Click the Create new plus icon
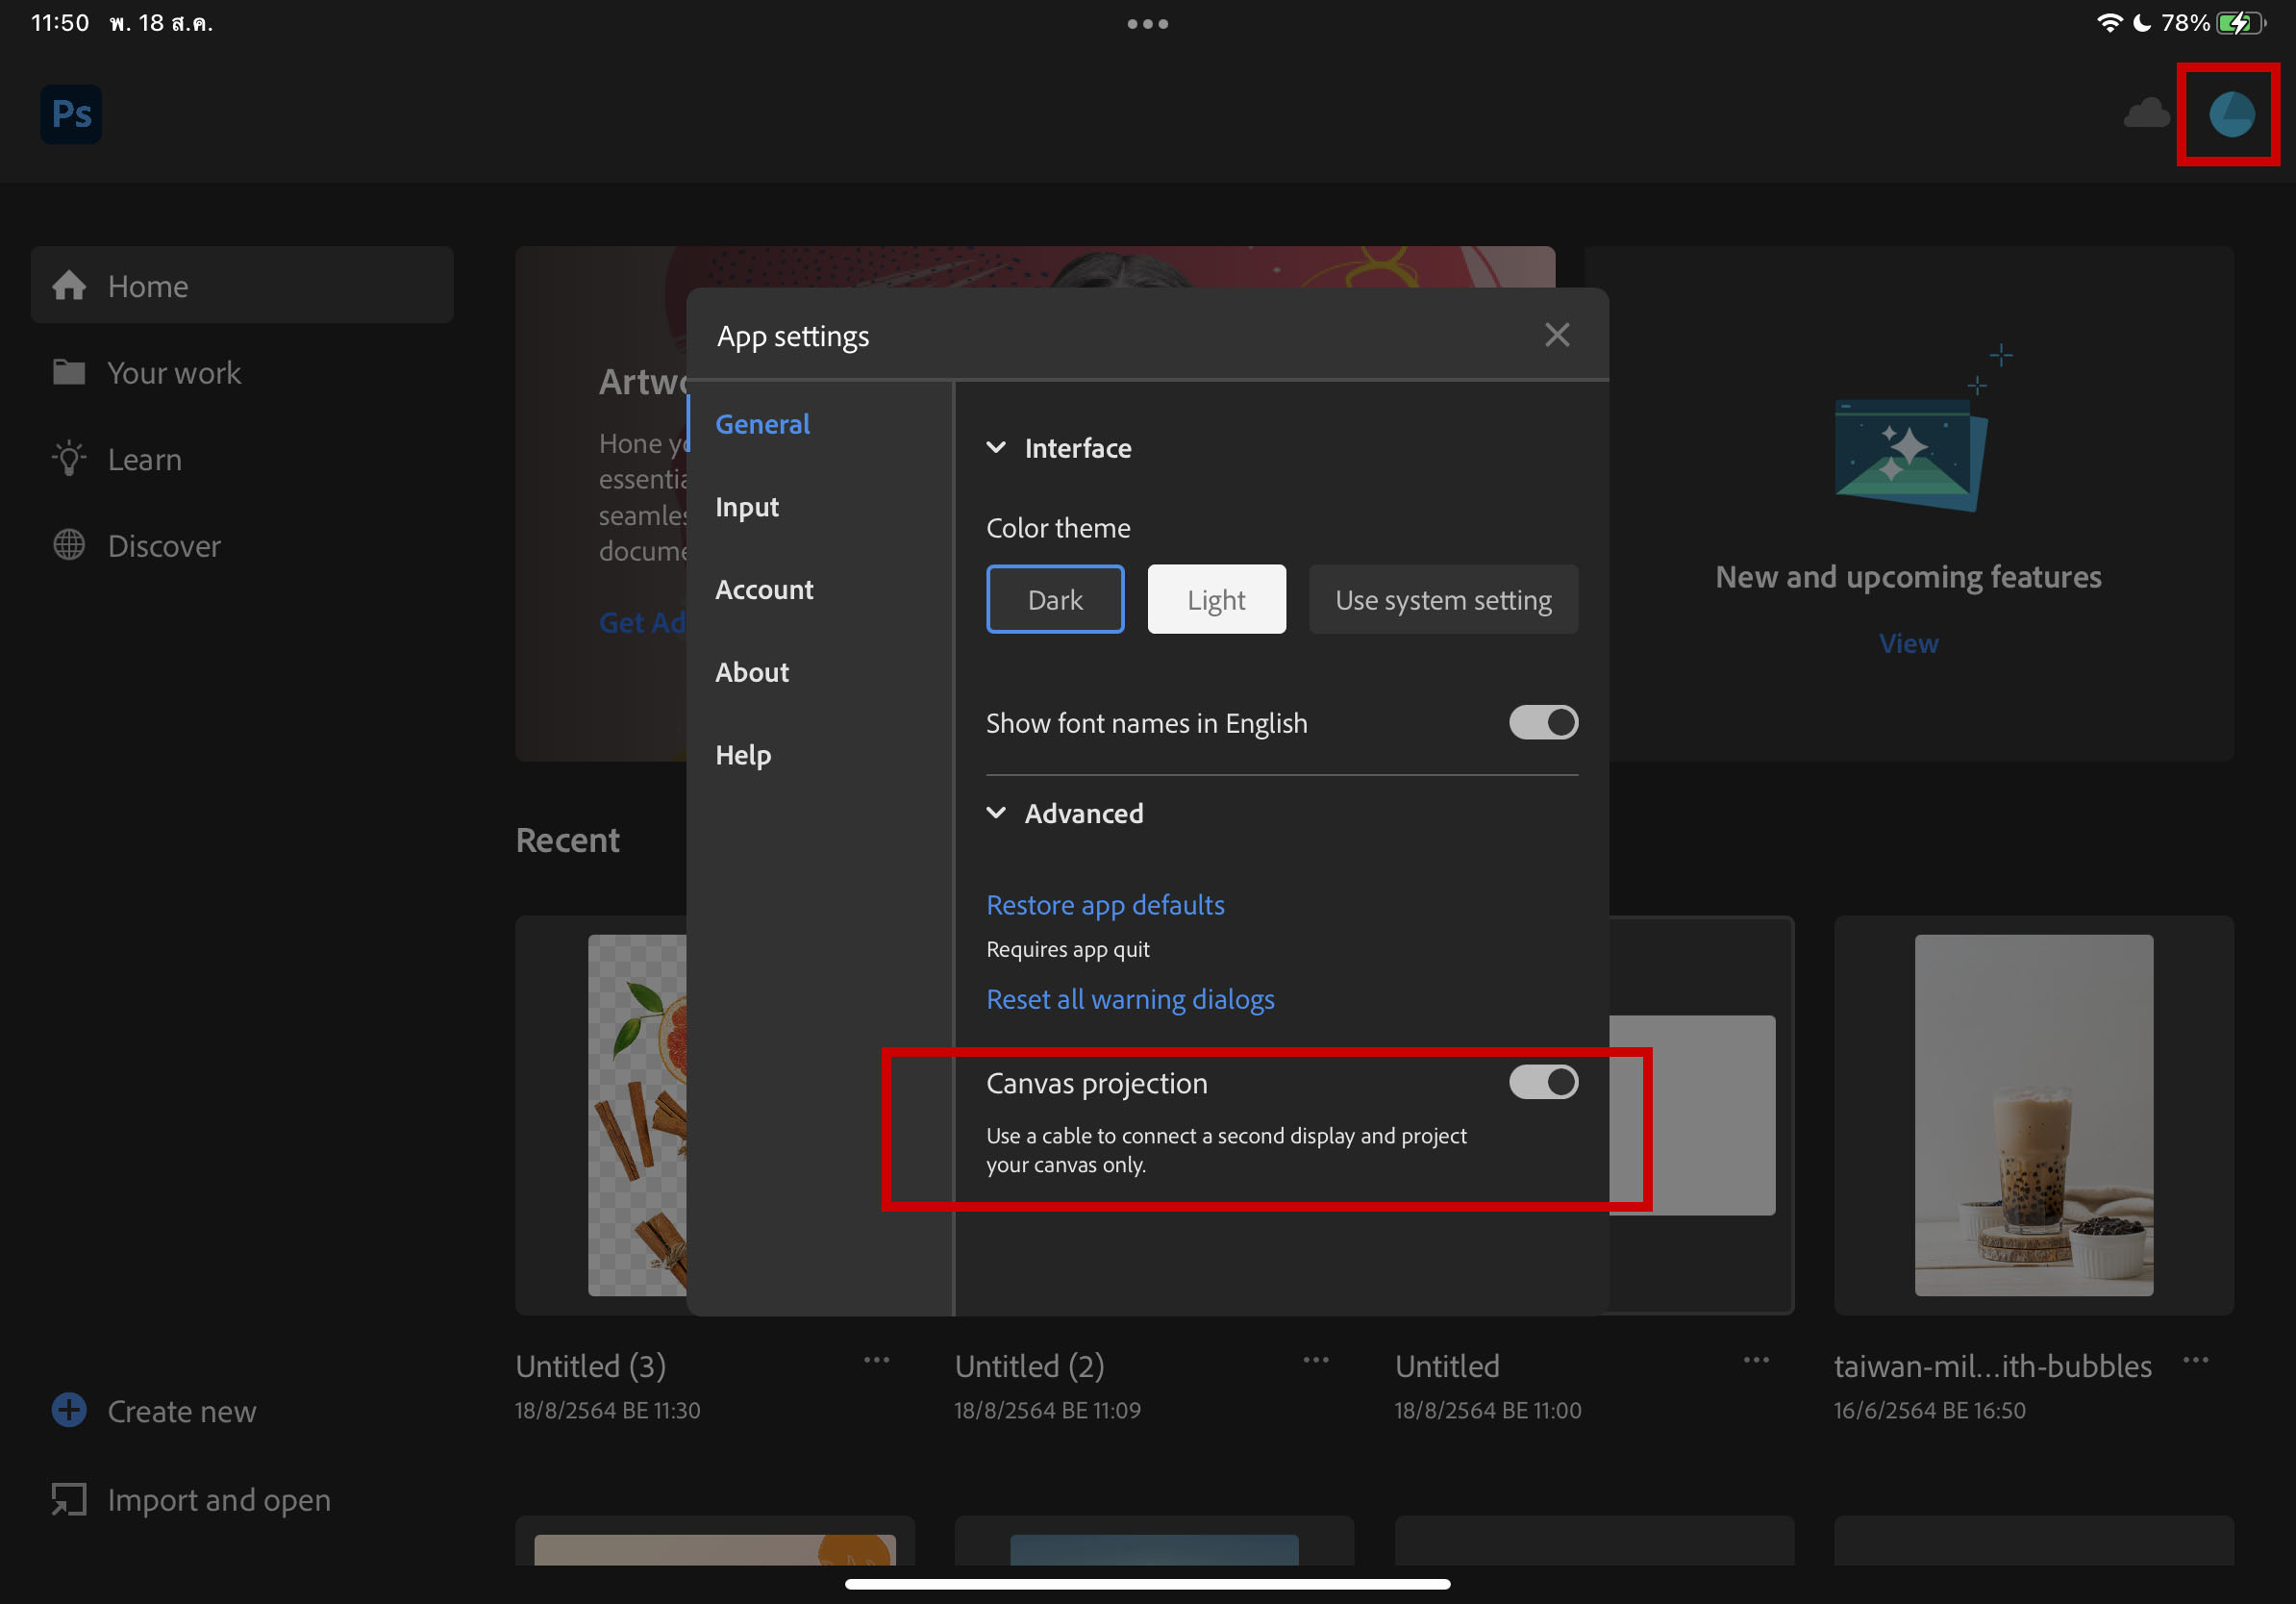 (69, 1410)
